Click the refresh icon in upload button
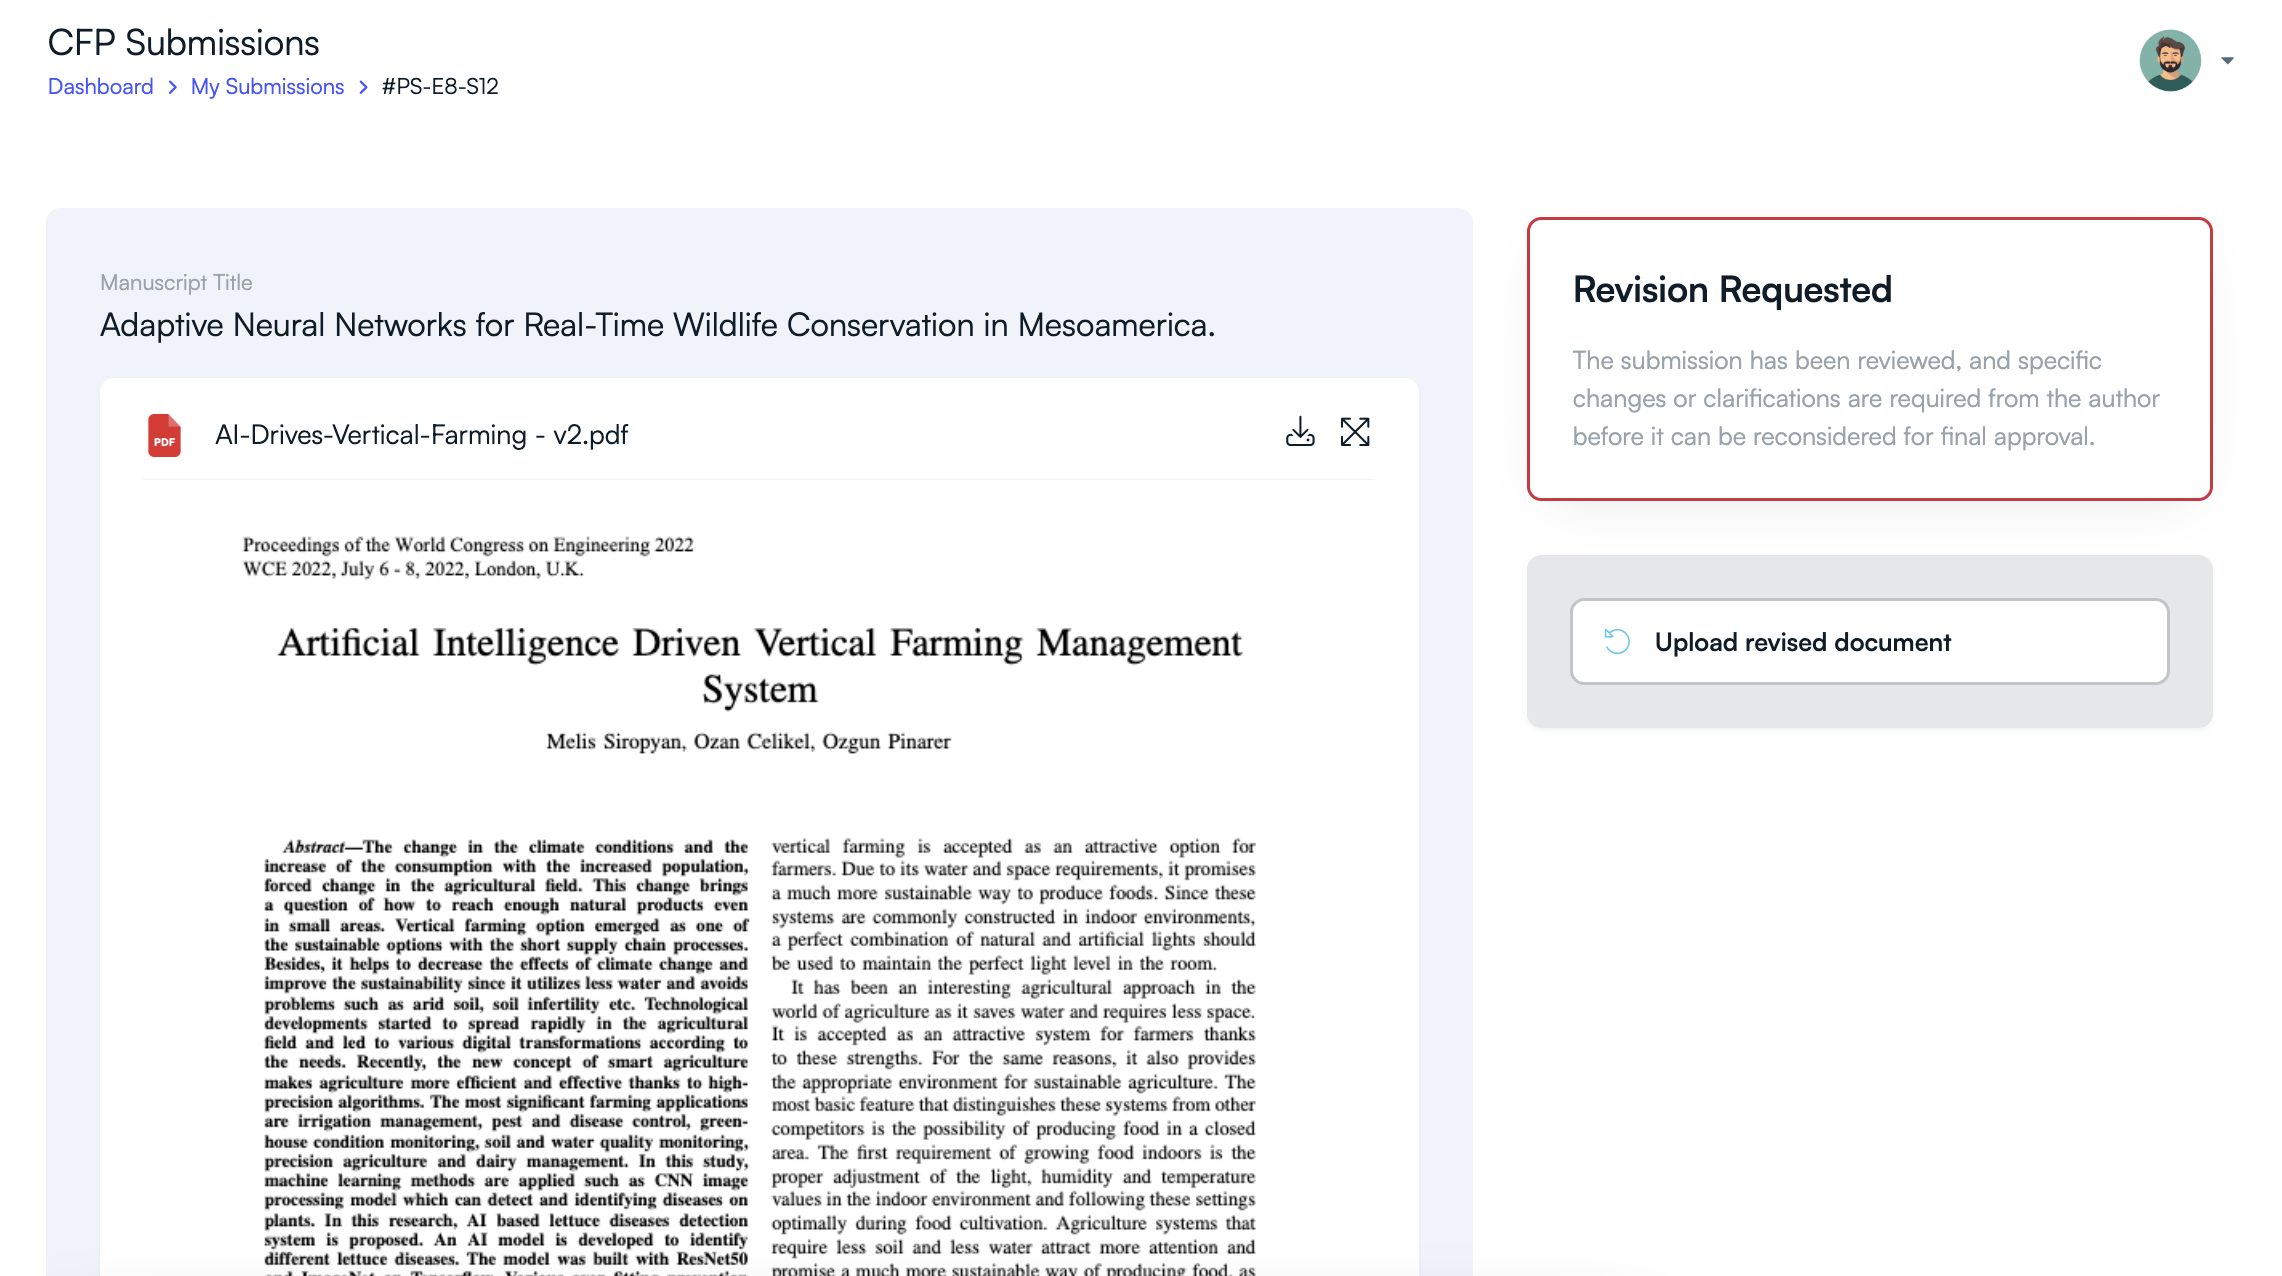The image size is (2282, 1276). click(x=1617, y=641)
